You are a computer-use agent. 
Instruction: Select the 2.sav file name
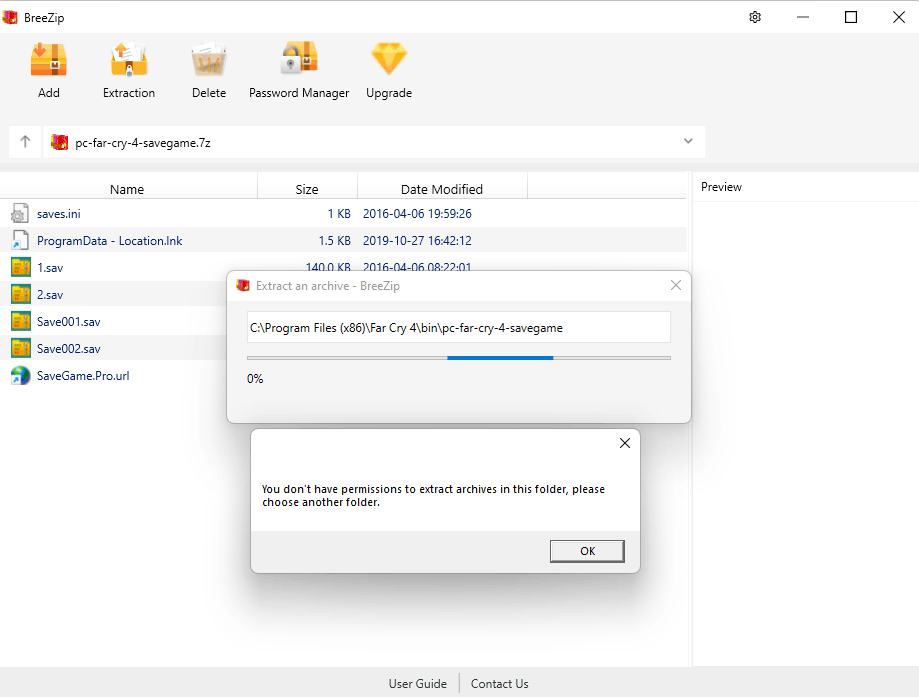coord(50,294)
